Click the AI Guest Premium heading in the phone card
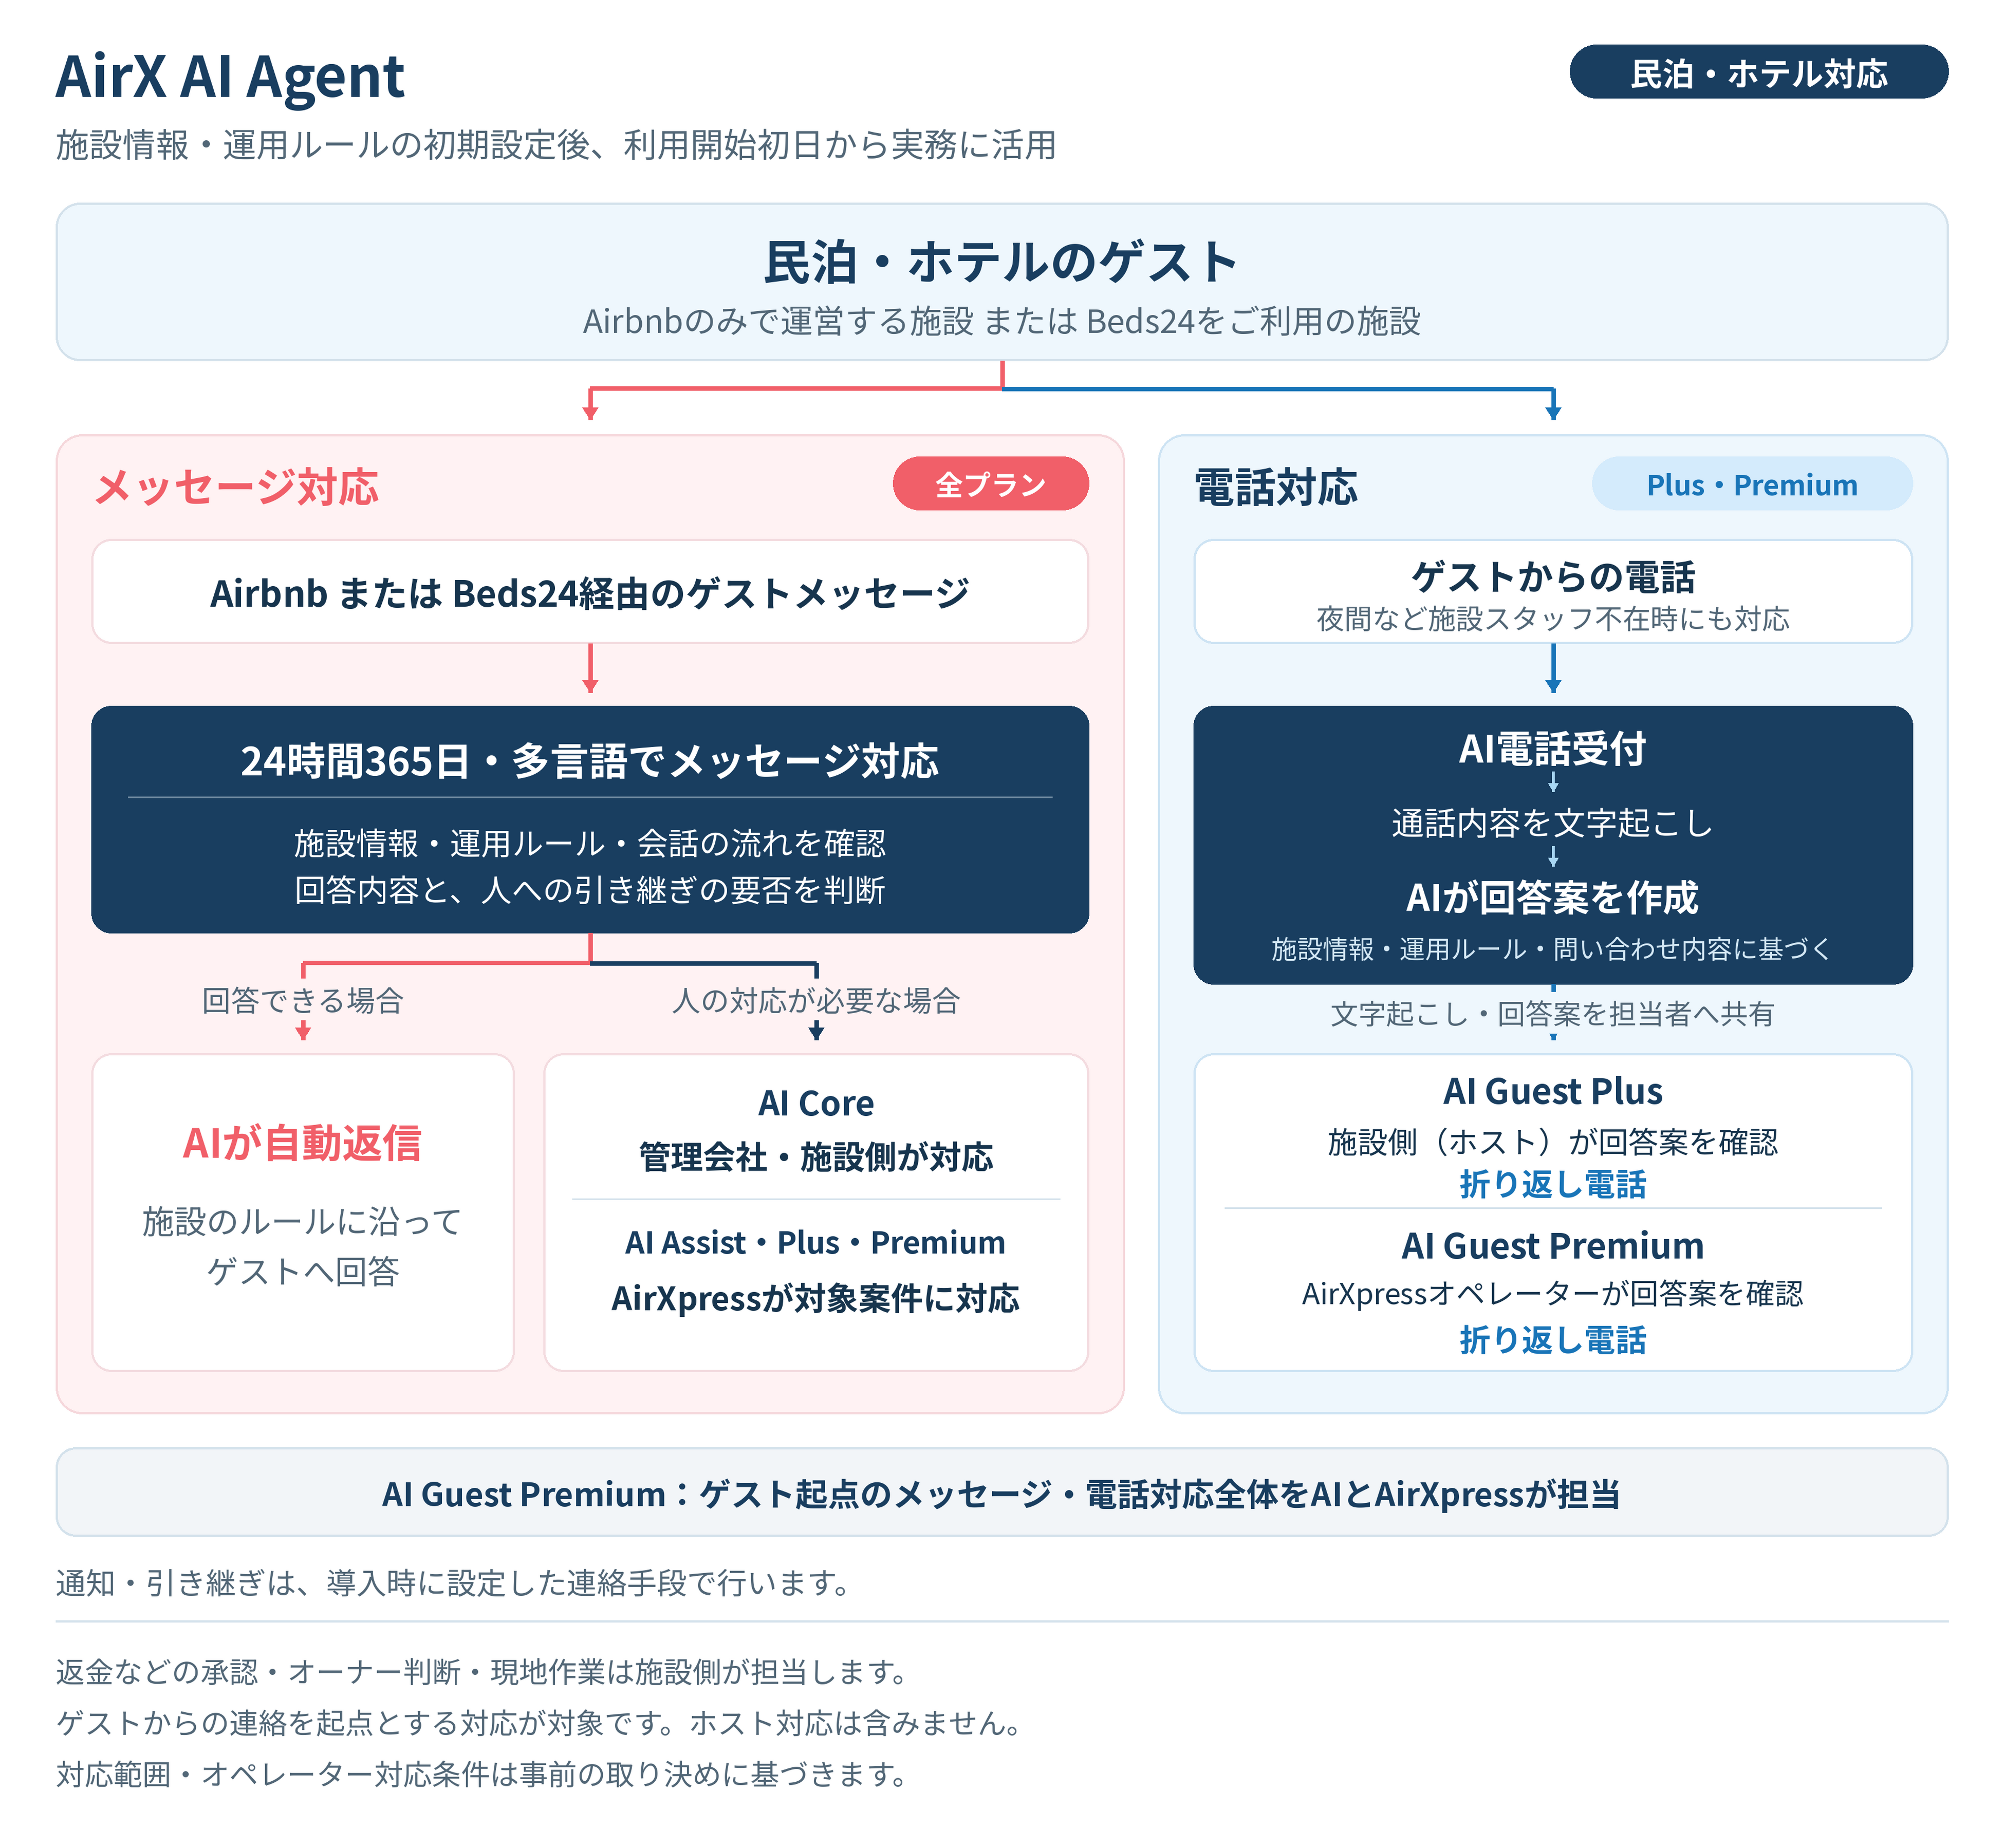Screen dimensions: 2004x1848 point(1552,1246)
